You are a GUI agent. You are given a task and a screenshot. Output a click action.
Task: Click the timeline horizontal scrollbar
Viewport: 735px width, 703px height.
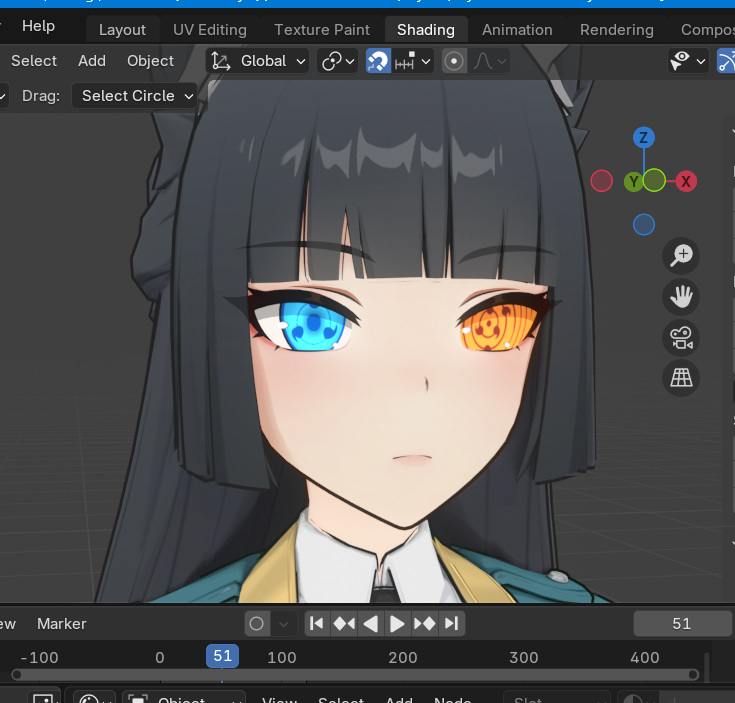355,675
